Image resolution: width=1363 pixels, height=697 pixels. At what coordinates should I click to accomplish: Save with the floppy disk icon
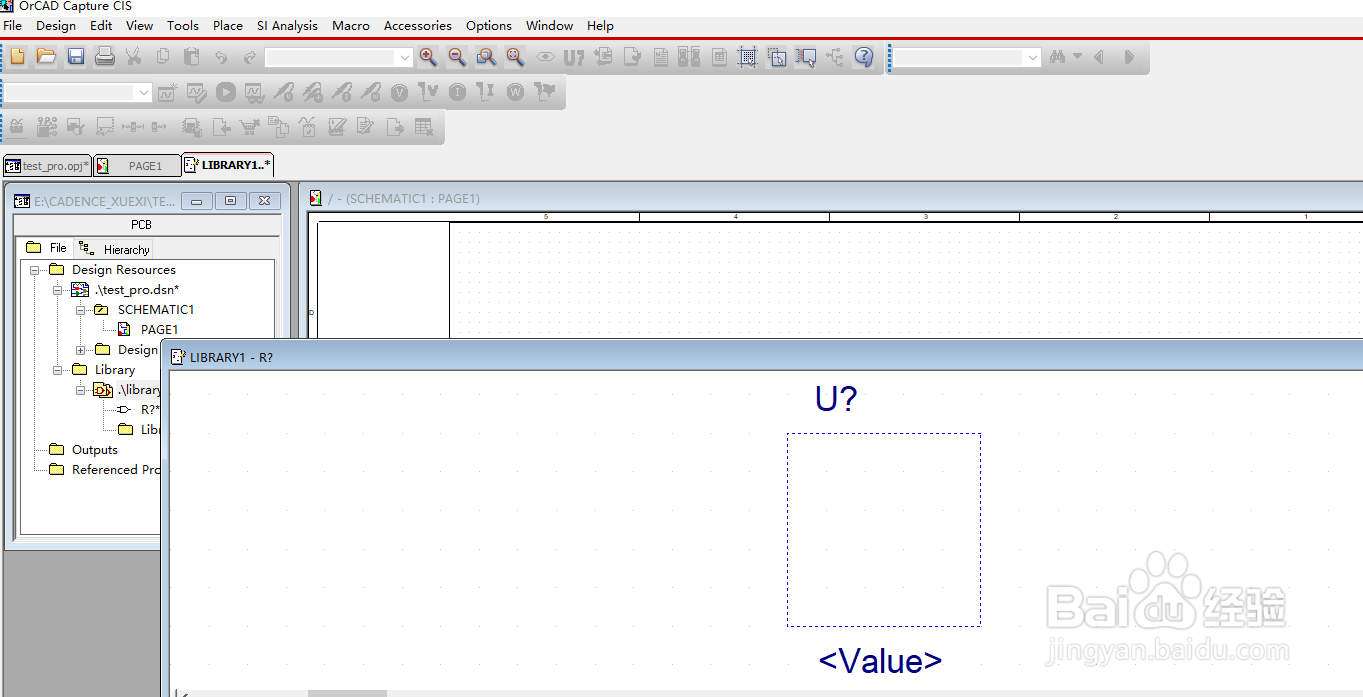coord(75,57)
